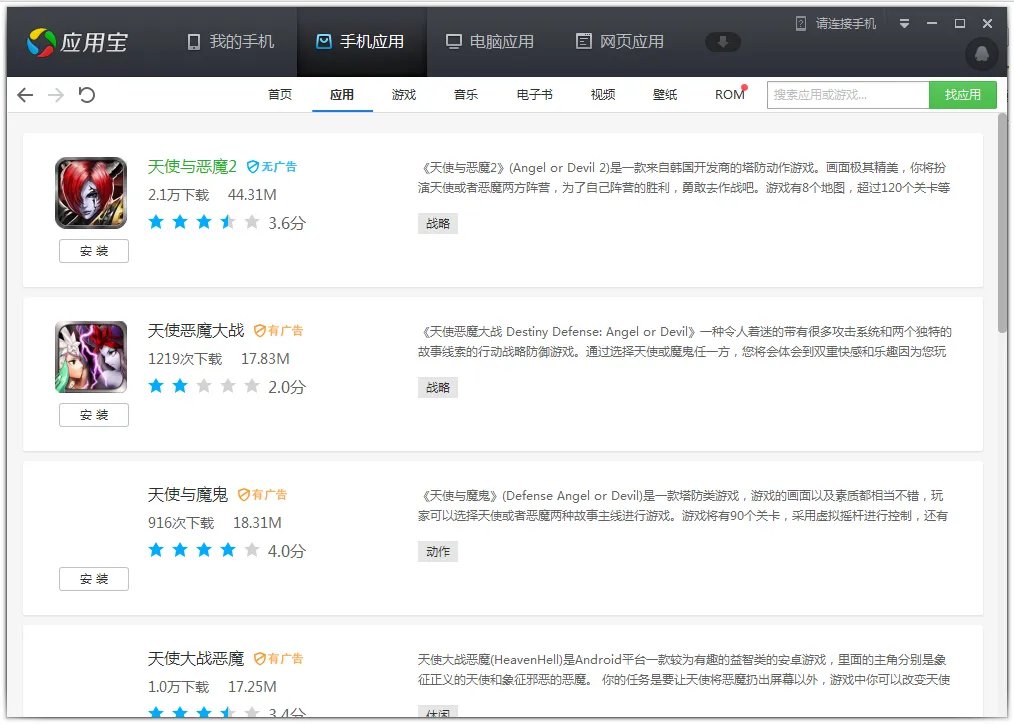Image resolution: width=1014 pixels, height=724 pixels.
Task: Select the 游戏 category
Action: click(x=404, y=95)
